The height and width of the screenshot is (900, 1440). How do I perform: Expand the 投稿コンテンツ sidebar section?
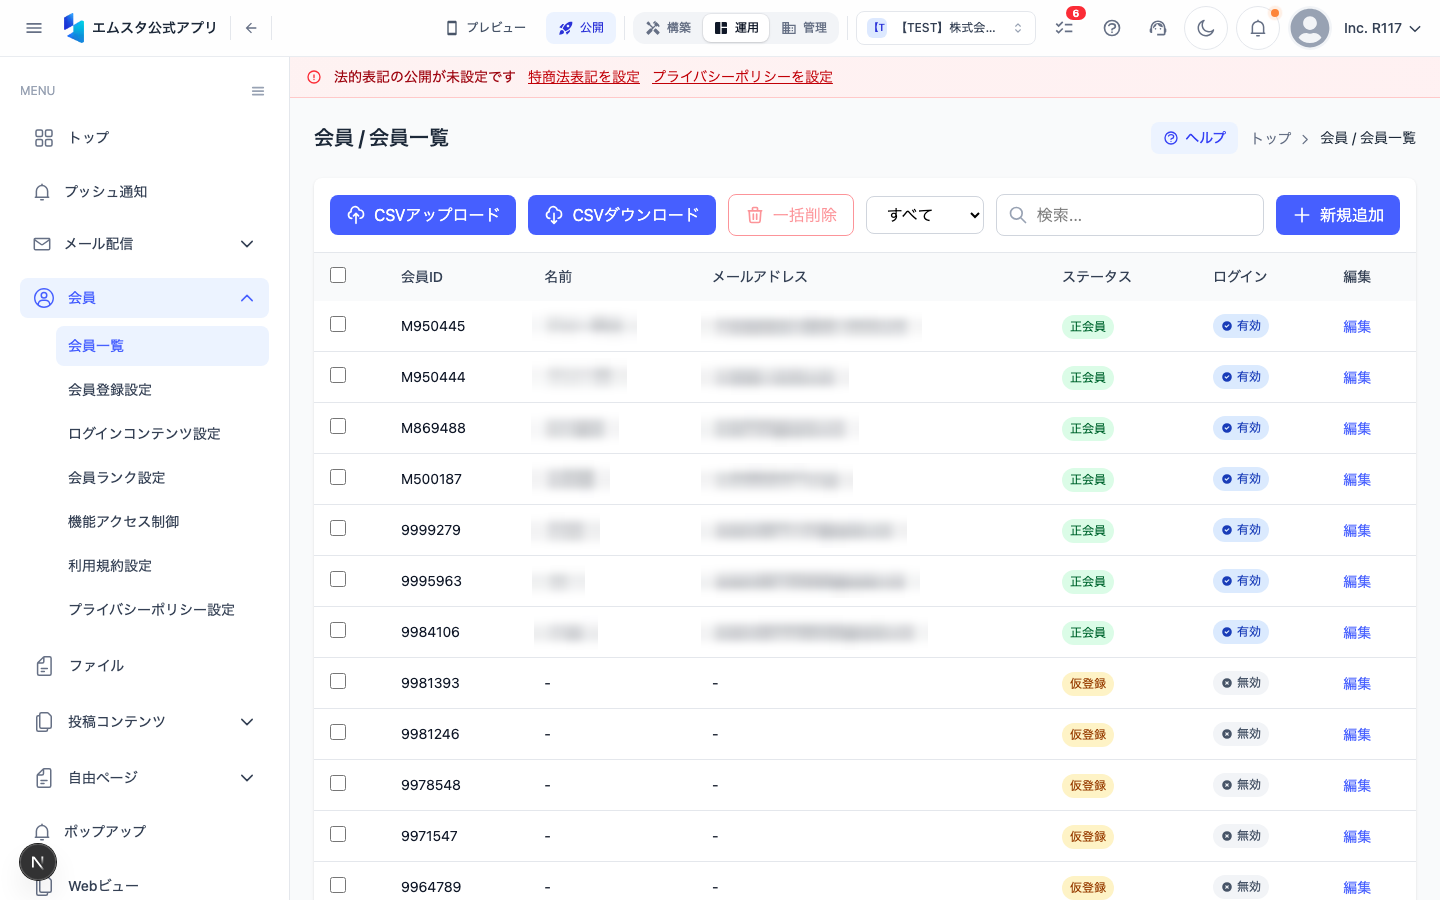pyautogui.click(x=247, y=722)
